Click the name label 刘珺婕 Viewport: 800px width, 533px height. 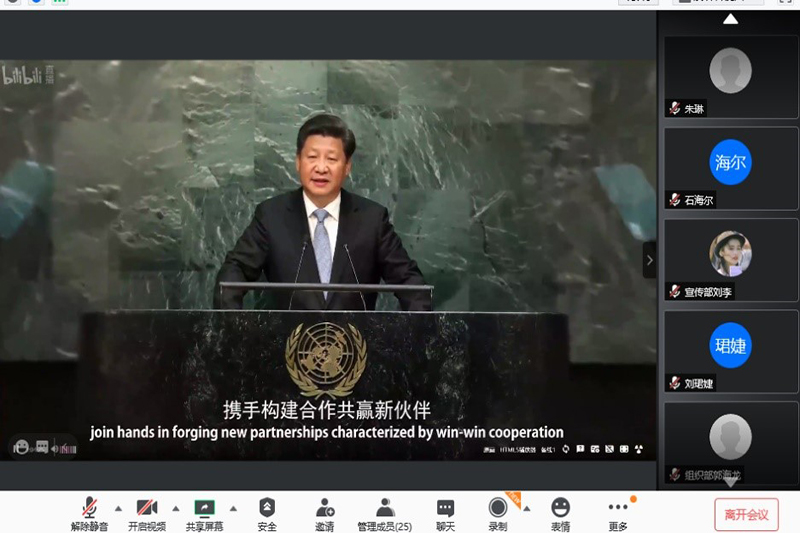(698, 383)
